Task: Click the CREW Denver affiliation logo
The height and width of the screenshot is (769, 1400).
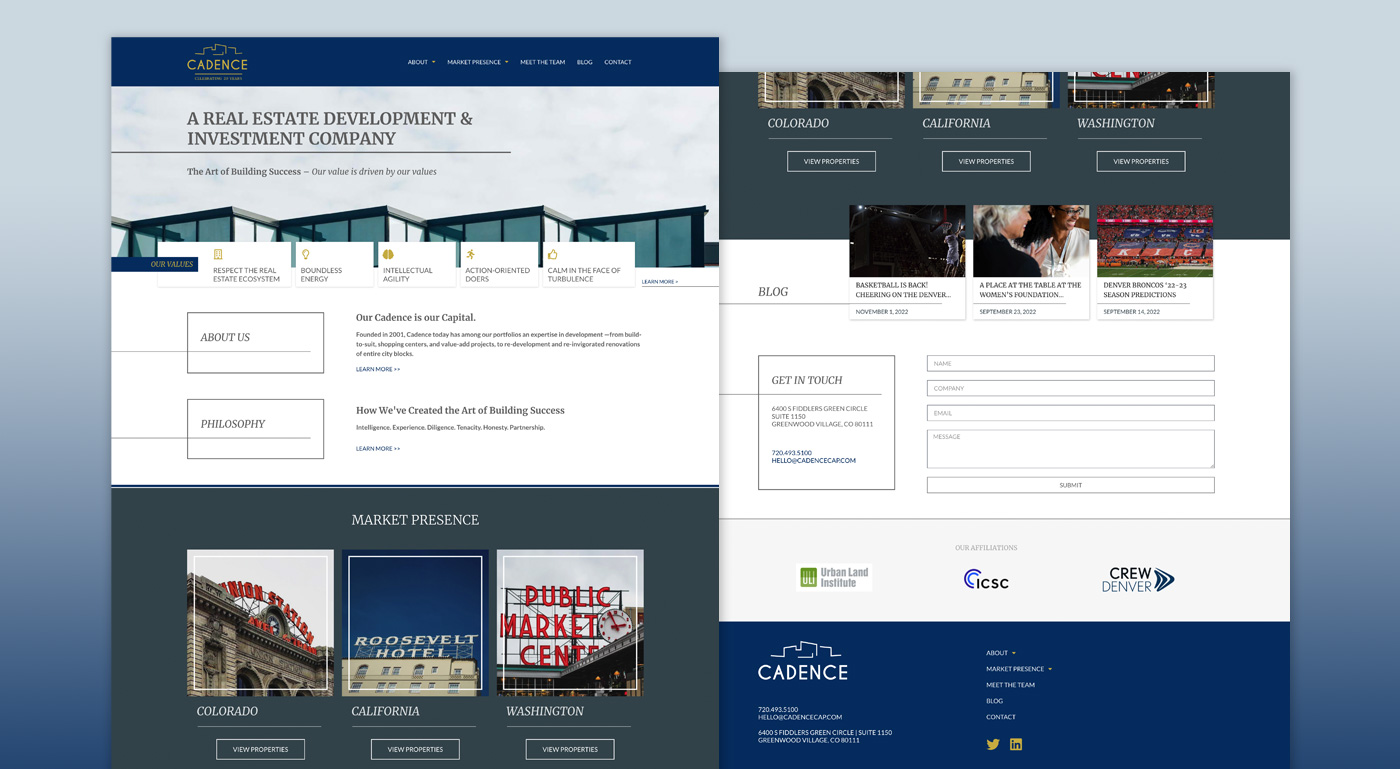Action: click(1138, 579)
